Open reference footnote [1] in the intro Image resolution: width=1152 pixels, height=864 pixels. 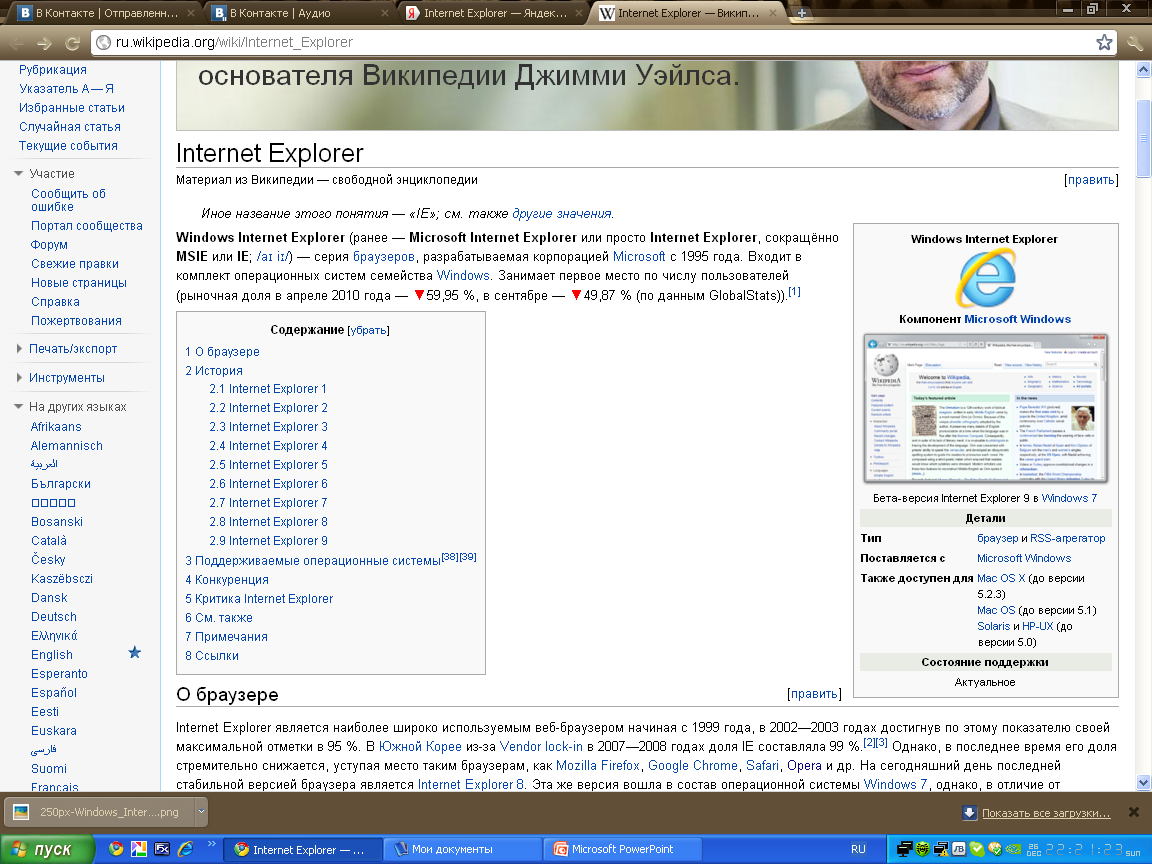point(794,292)
